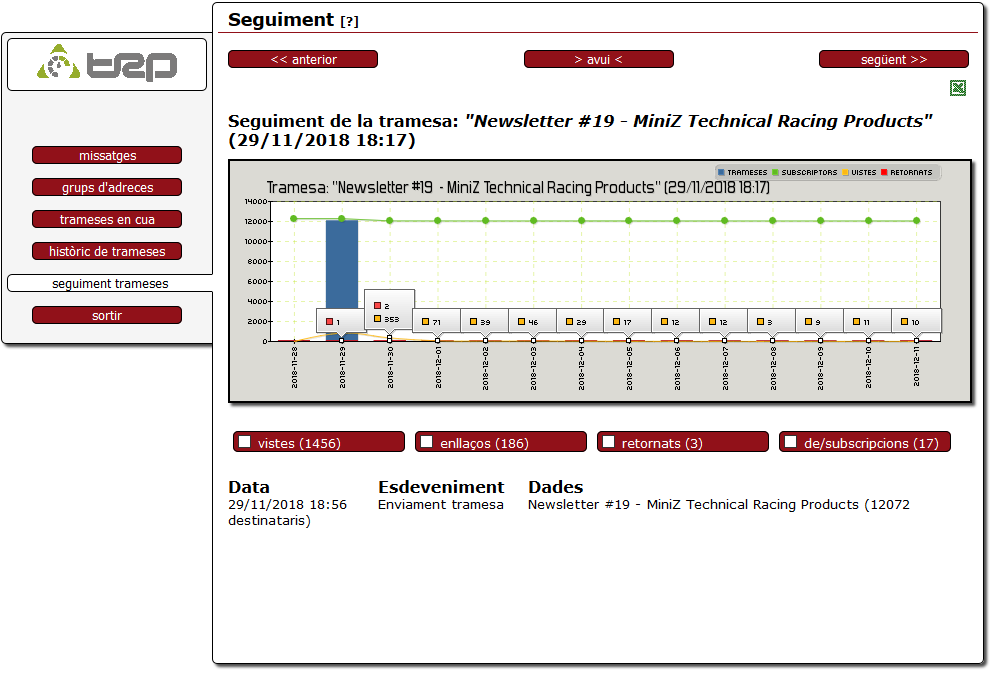This screenshot has height=674, width=997.
Task: Log out with the sortir button
Action: click(107, 315)
